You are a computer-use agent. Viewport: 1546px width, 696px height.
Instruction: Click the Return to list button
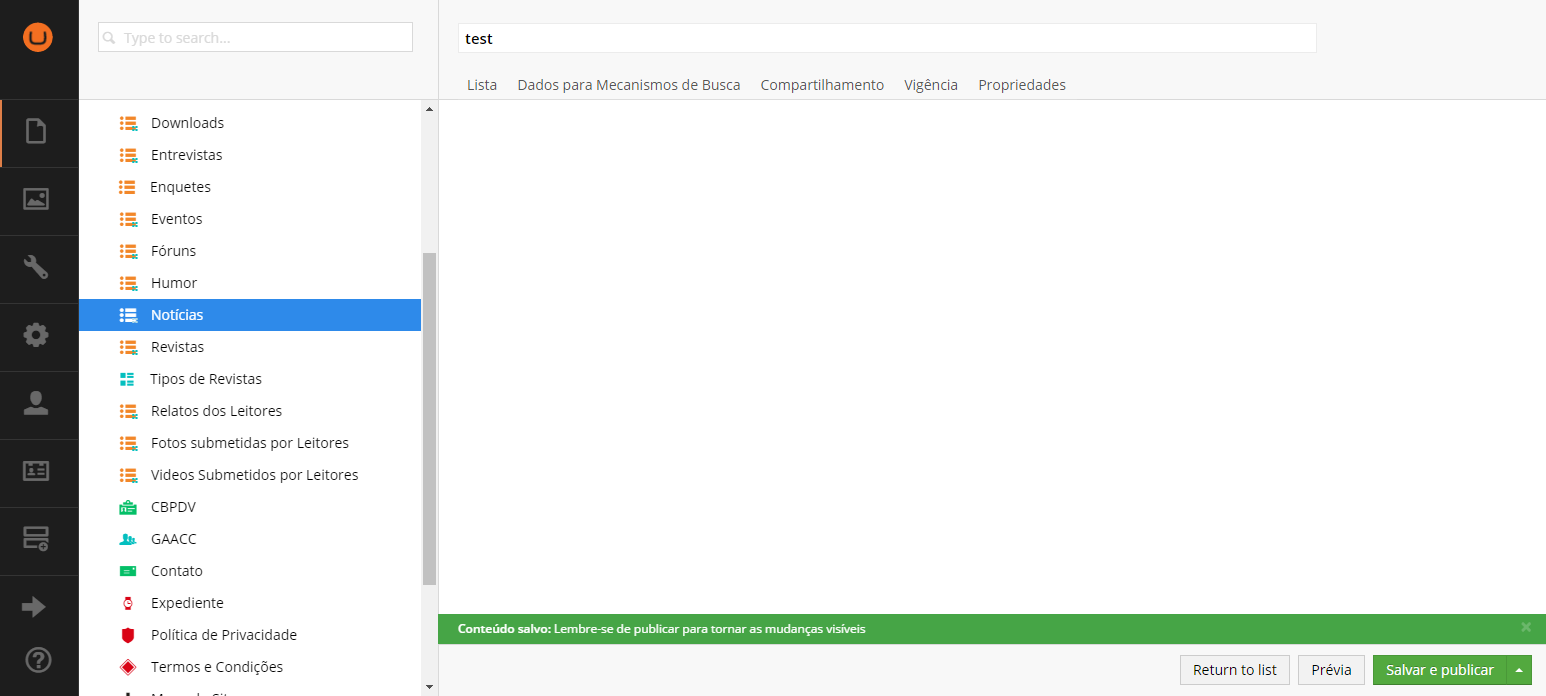(1235, 670)
